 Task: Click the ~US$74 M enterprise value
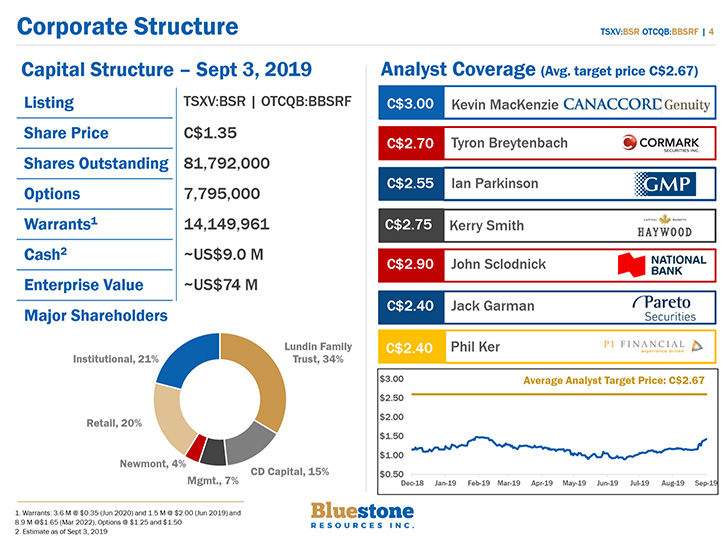point(221,285)
